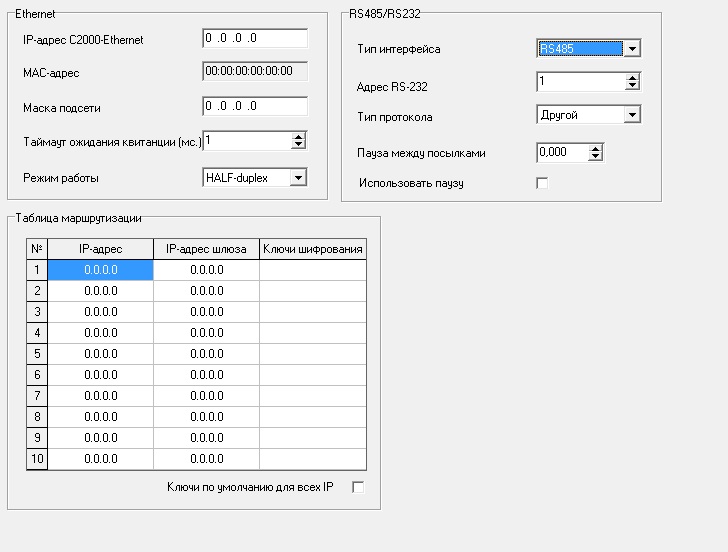
Task: Expand the Тип протокола dropdown
Action: [631, 115]
